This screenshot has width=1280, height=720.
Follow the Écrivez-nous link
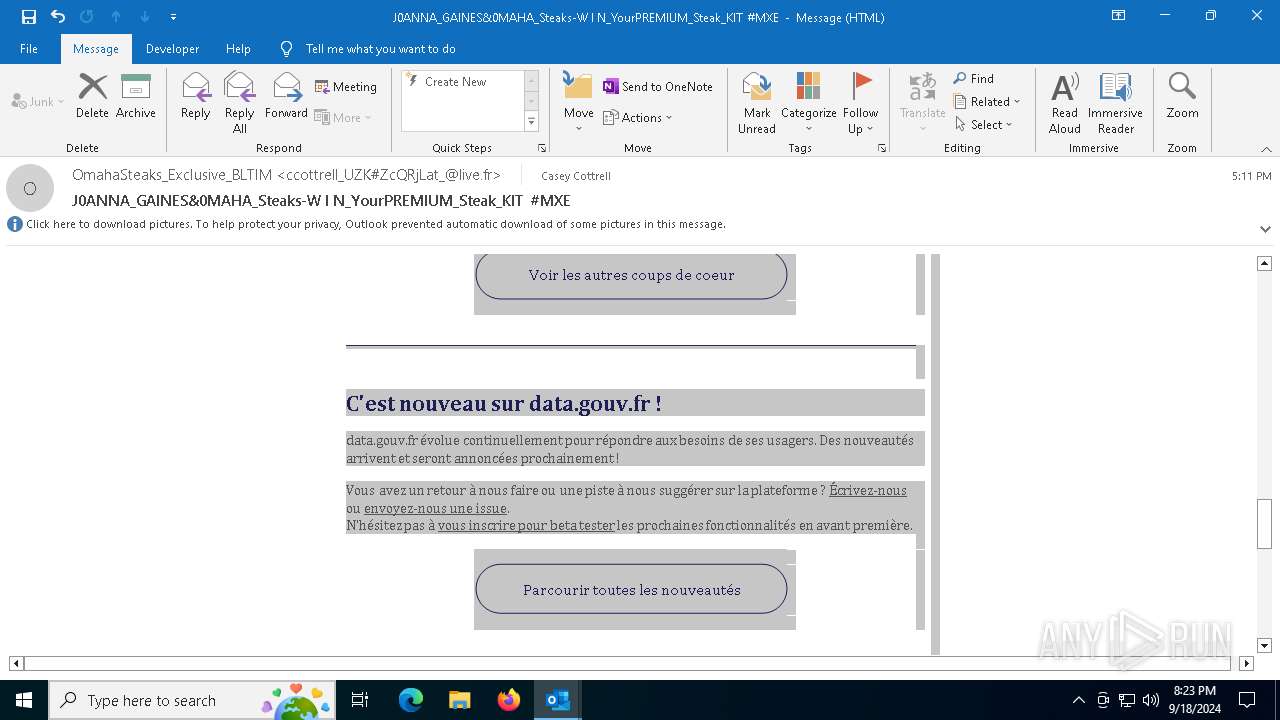click(868, 490)
